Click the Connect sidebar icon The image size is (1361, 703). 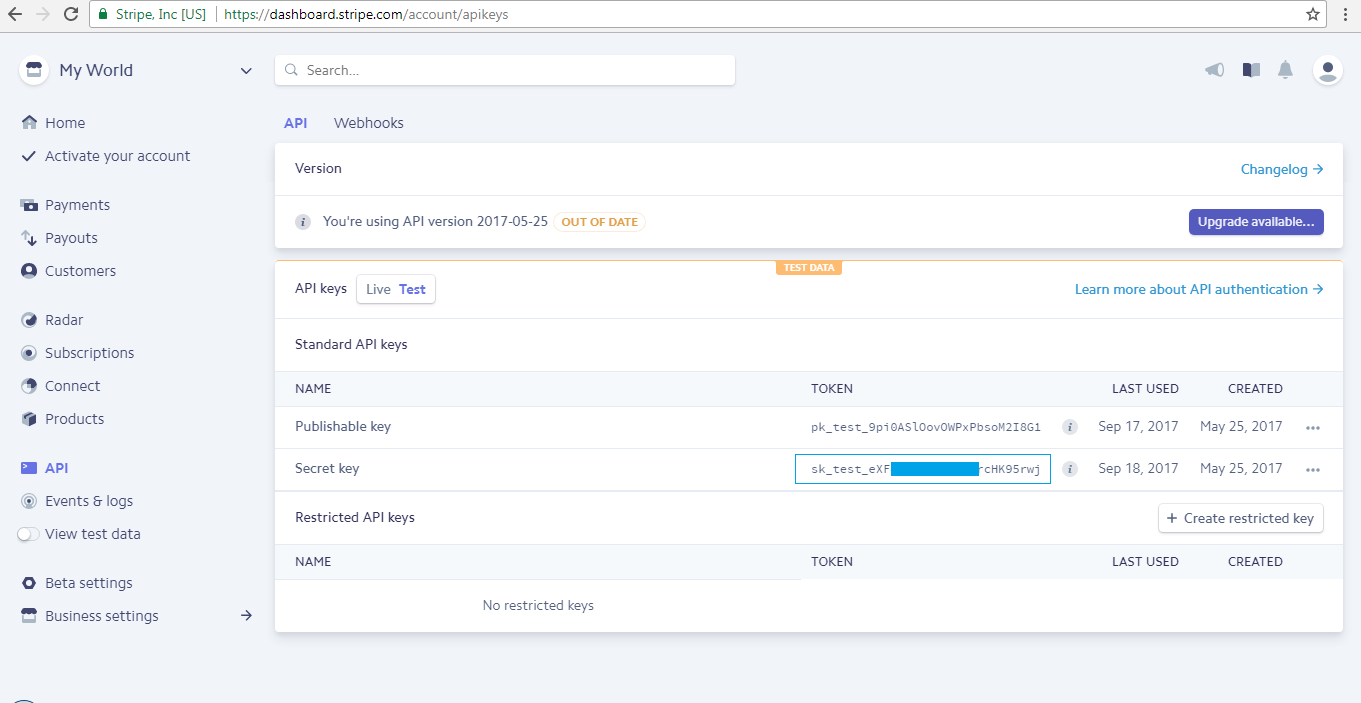(29, 386)
